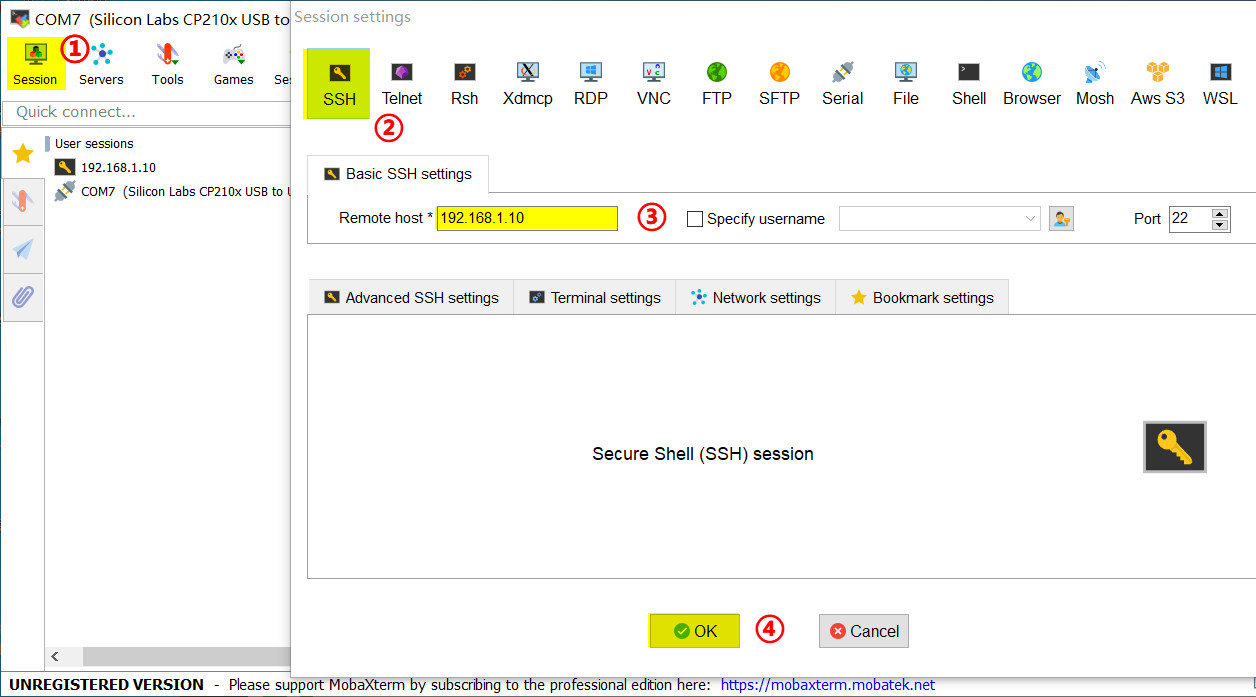This screenshot has width=1256, height=697.
Task: Click the sessions panel left scroll arrow
Action: click(55, 657)
